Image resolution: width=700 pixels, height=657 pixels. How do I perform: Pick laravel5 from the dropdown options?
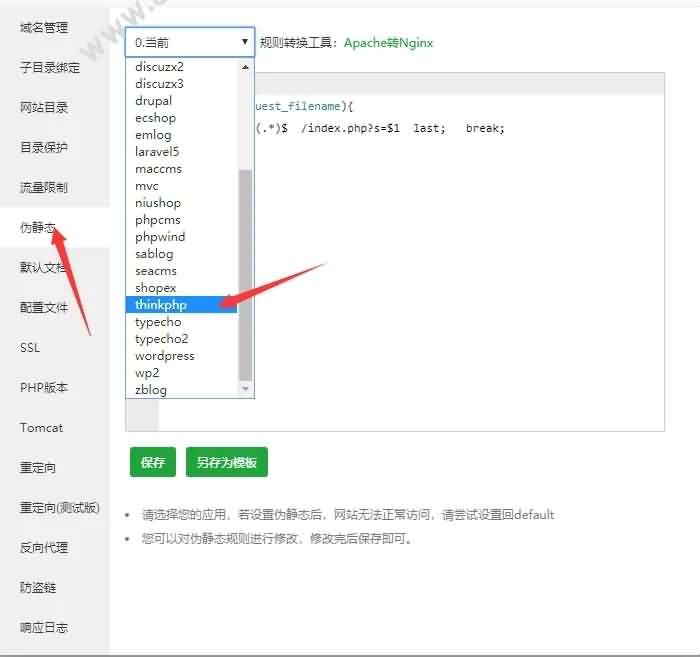pos(158,152)
